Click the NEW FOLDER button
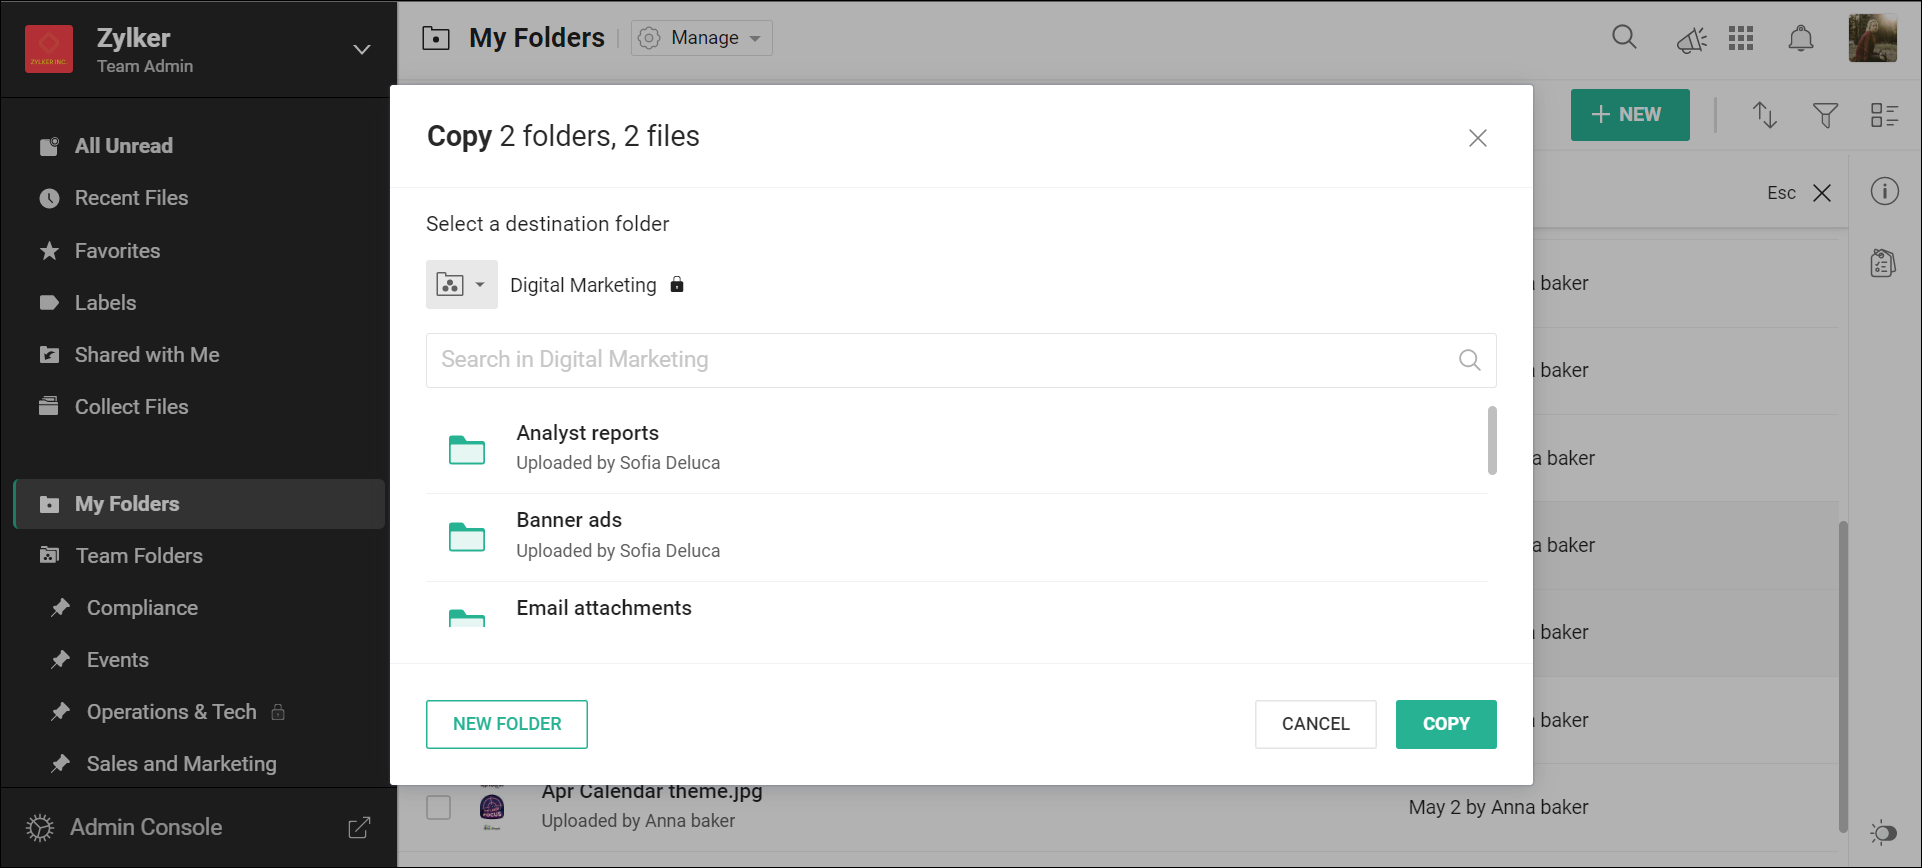Image resolution: width=1922 pixels, height=868 pixels. 506,724
